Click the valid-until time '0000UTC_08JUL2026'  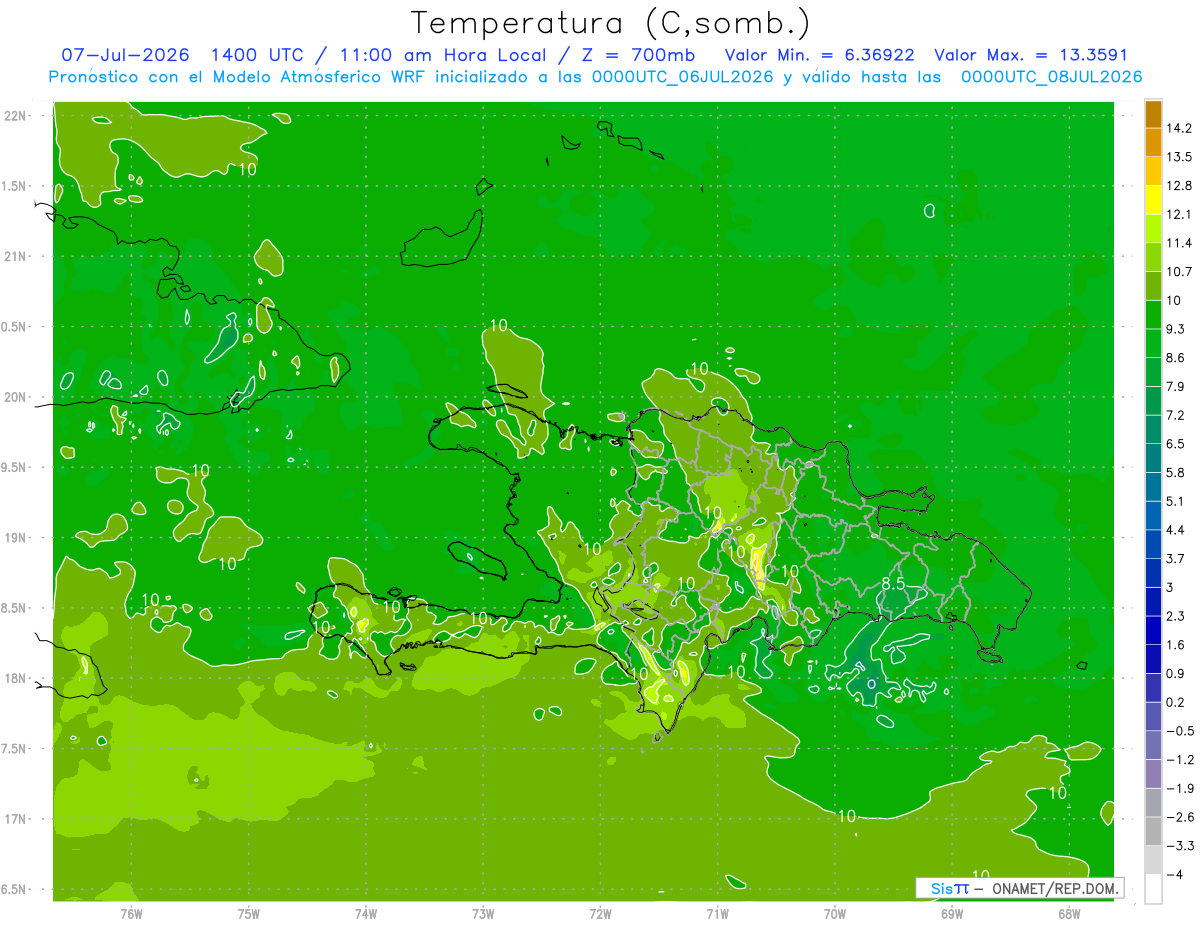point(1051,77)
